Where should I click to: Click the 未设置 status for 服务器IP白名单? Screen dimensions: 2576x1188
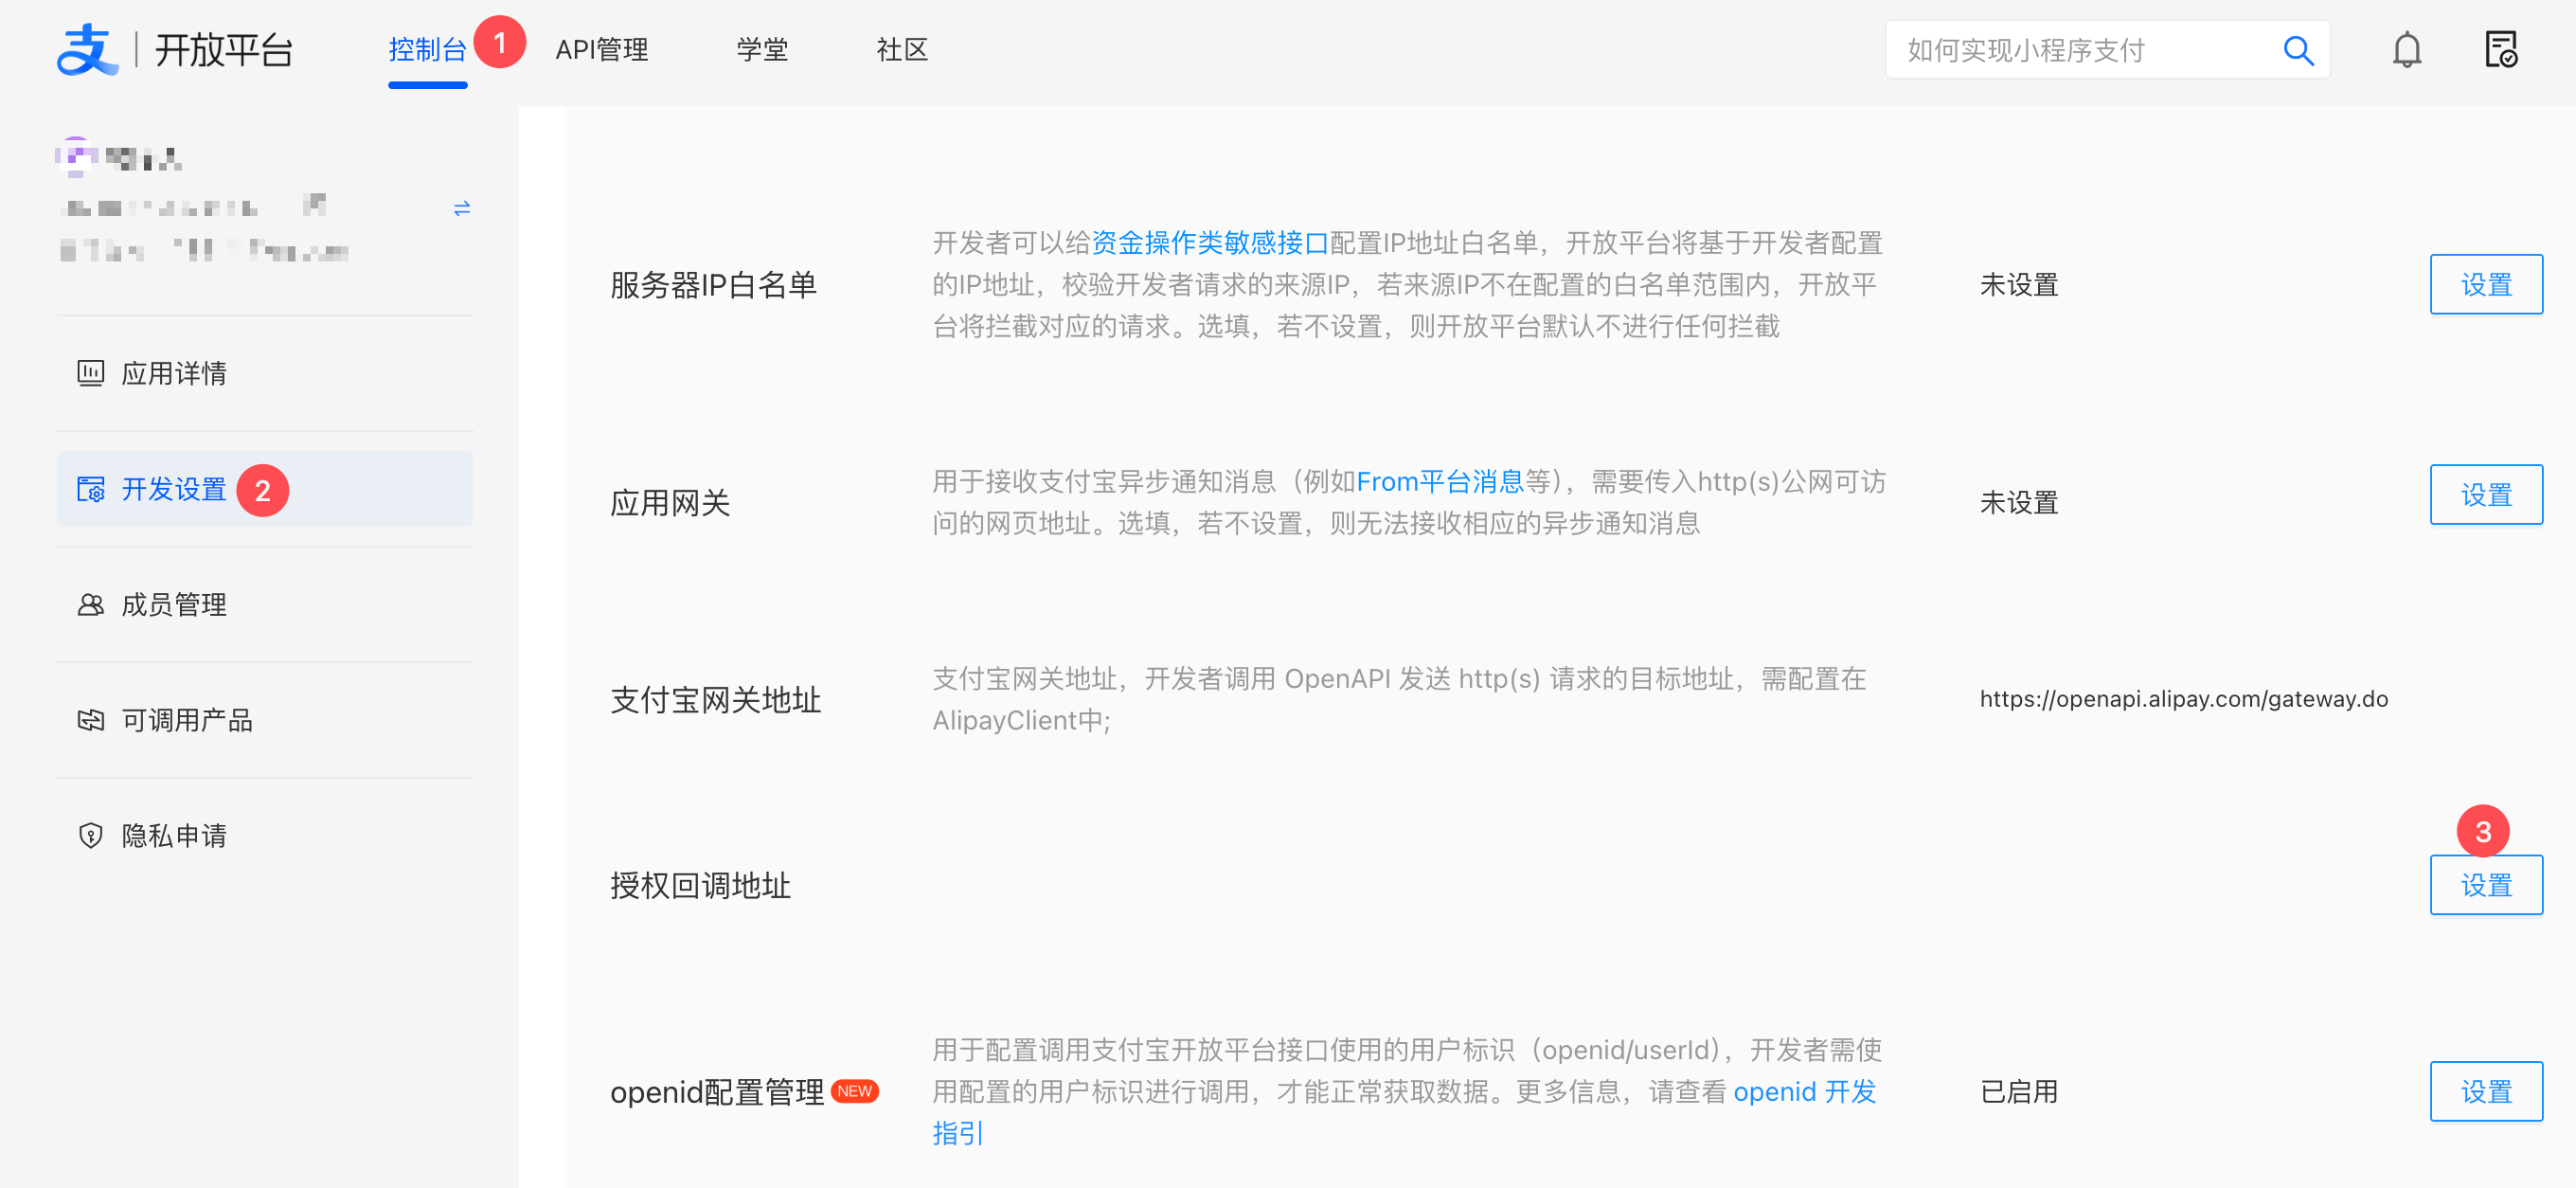2019,285
